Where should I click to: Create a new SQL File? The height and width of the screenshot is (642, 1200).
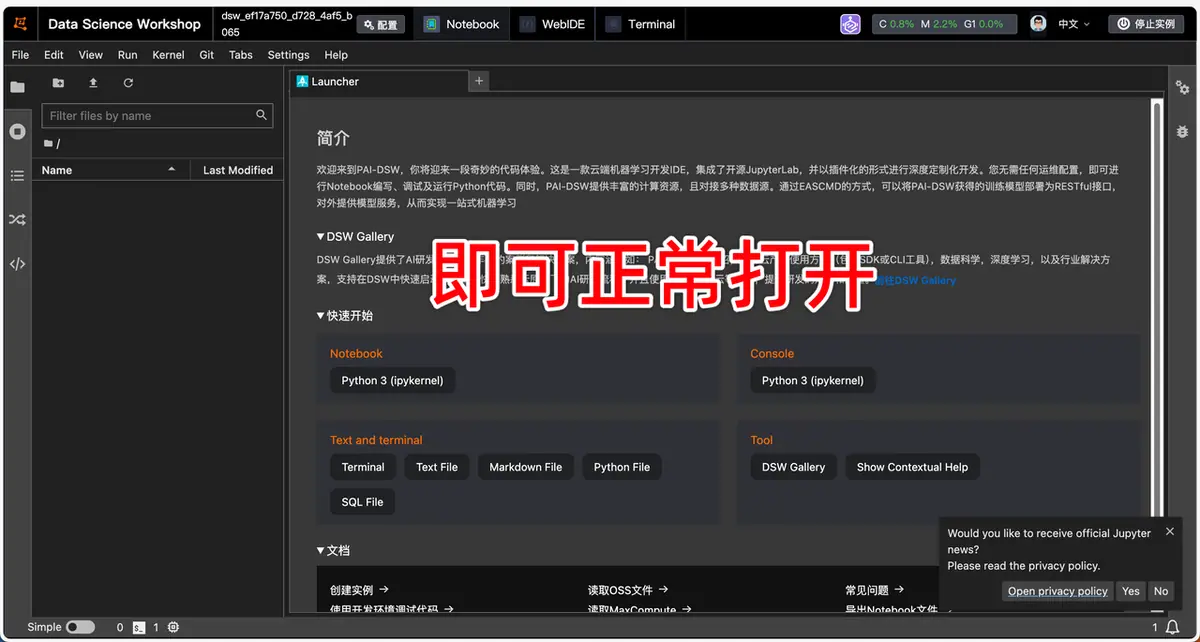(x=363, y=502)
